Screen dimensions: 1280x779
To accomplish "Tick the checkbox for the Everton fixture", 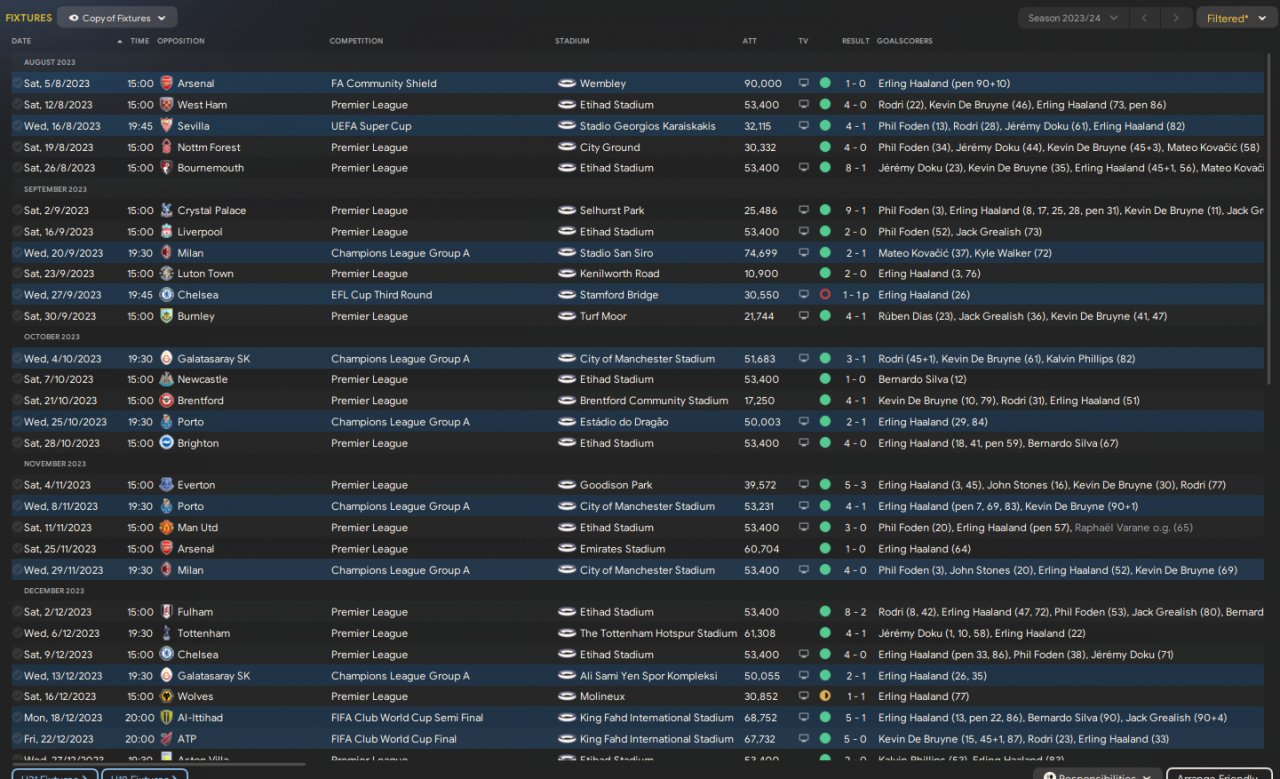I will (x=17, y=485).
